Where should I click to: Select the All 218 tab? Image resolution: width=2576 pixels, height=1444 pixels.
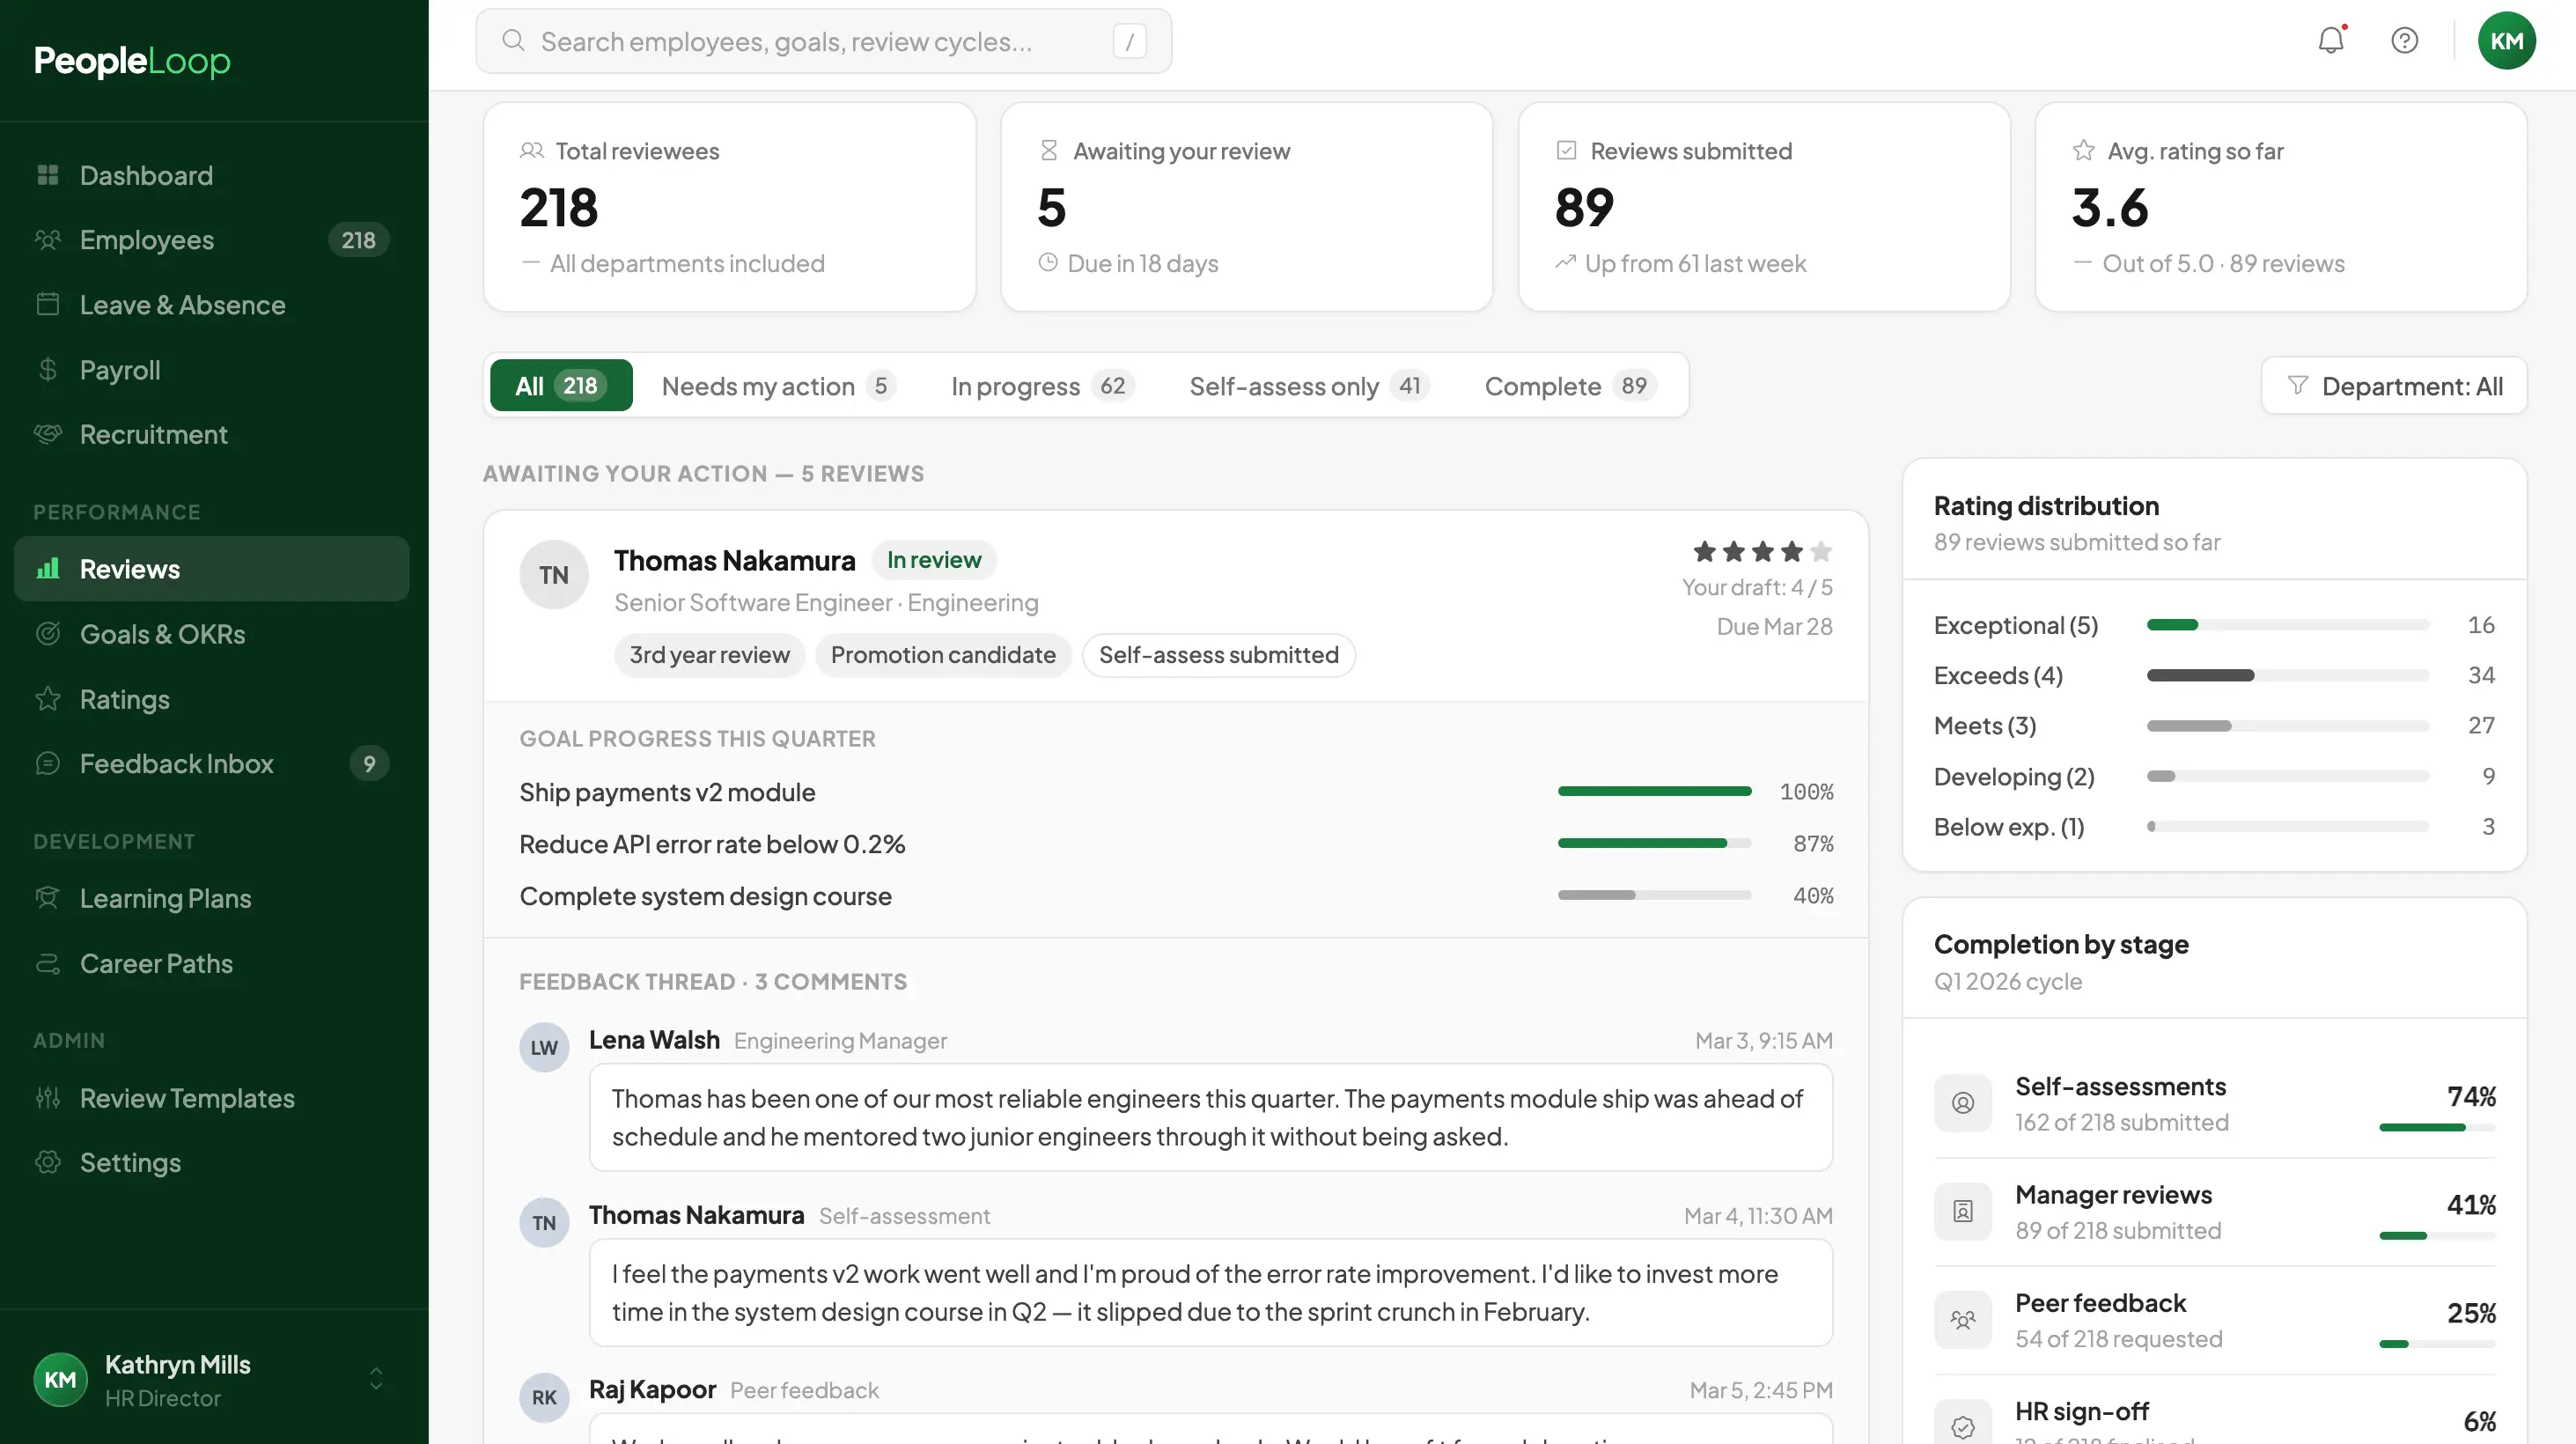tap(561, 386)
